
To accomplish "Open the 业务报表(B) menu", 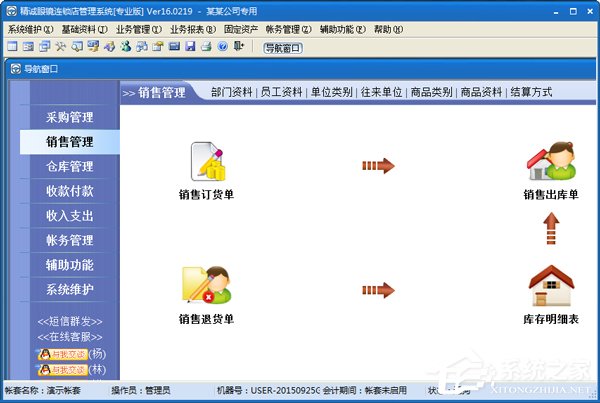I will (193, 29).
